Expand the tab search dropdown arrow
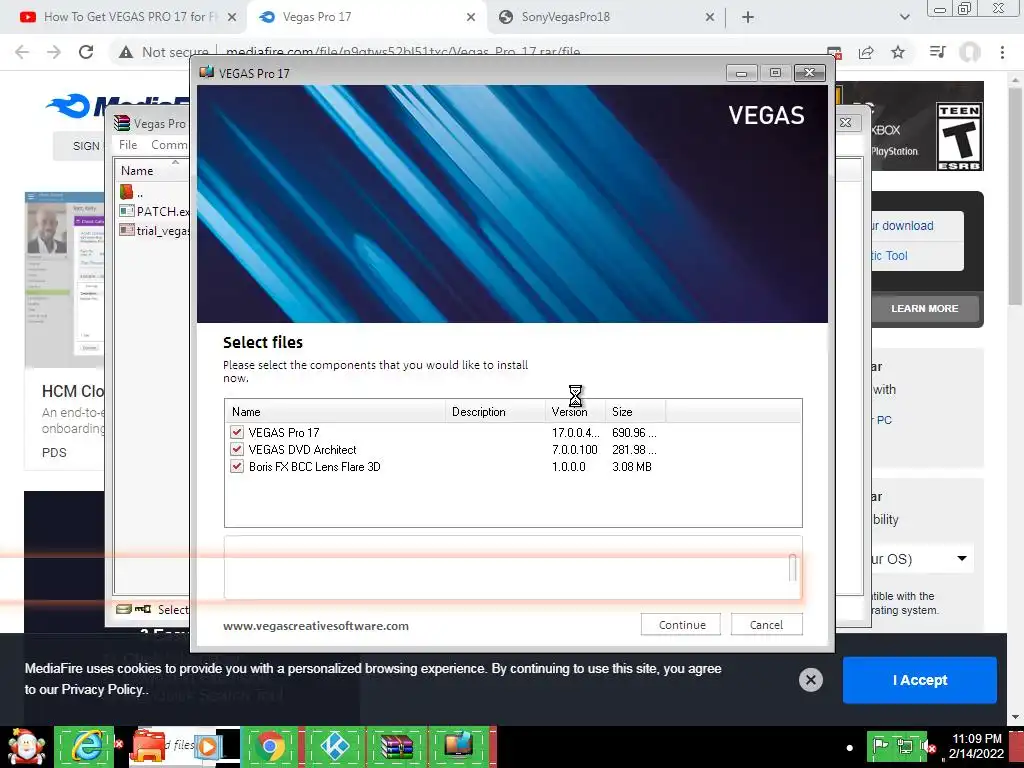 click(904, 17)
